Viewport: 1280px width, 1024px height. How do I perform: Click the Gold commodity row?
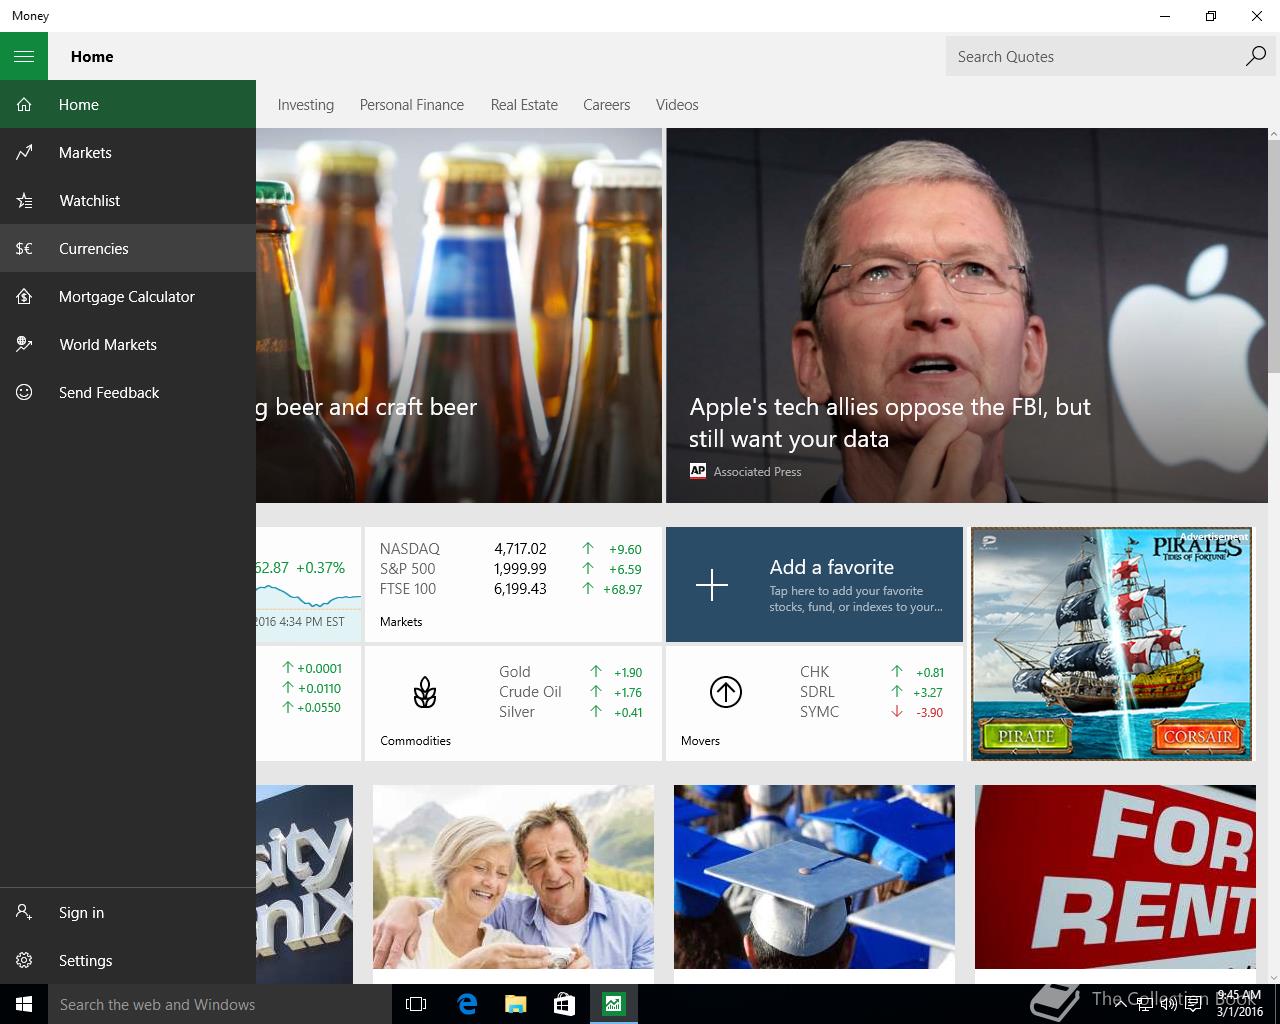[571, 672]
